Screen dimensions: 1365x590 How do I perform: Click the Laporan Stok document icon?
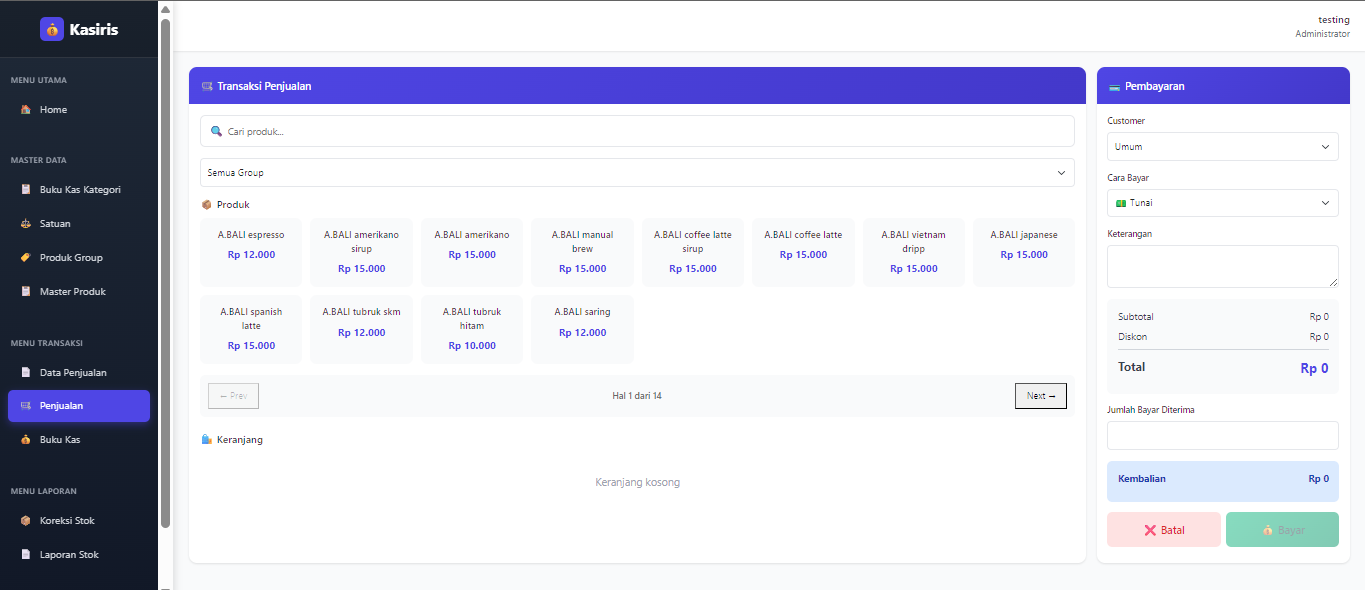pos(26,555)
